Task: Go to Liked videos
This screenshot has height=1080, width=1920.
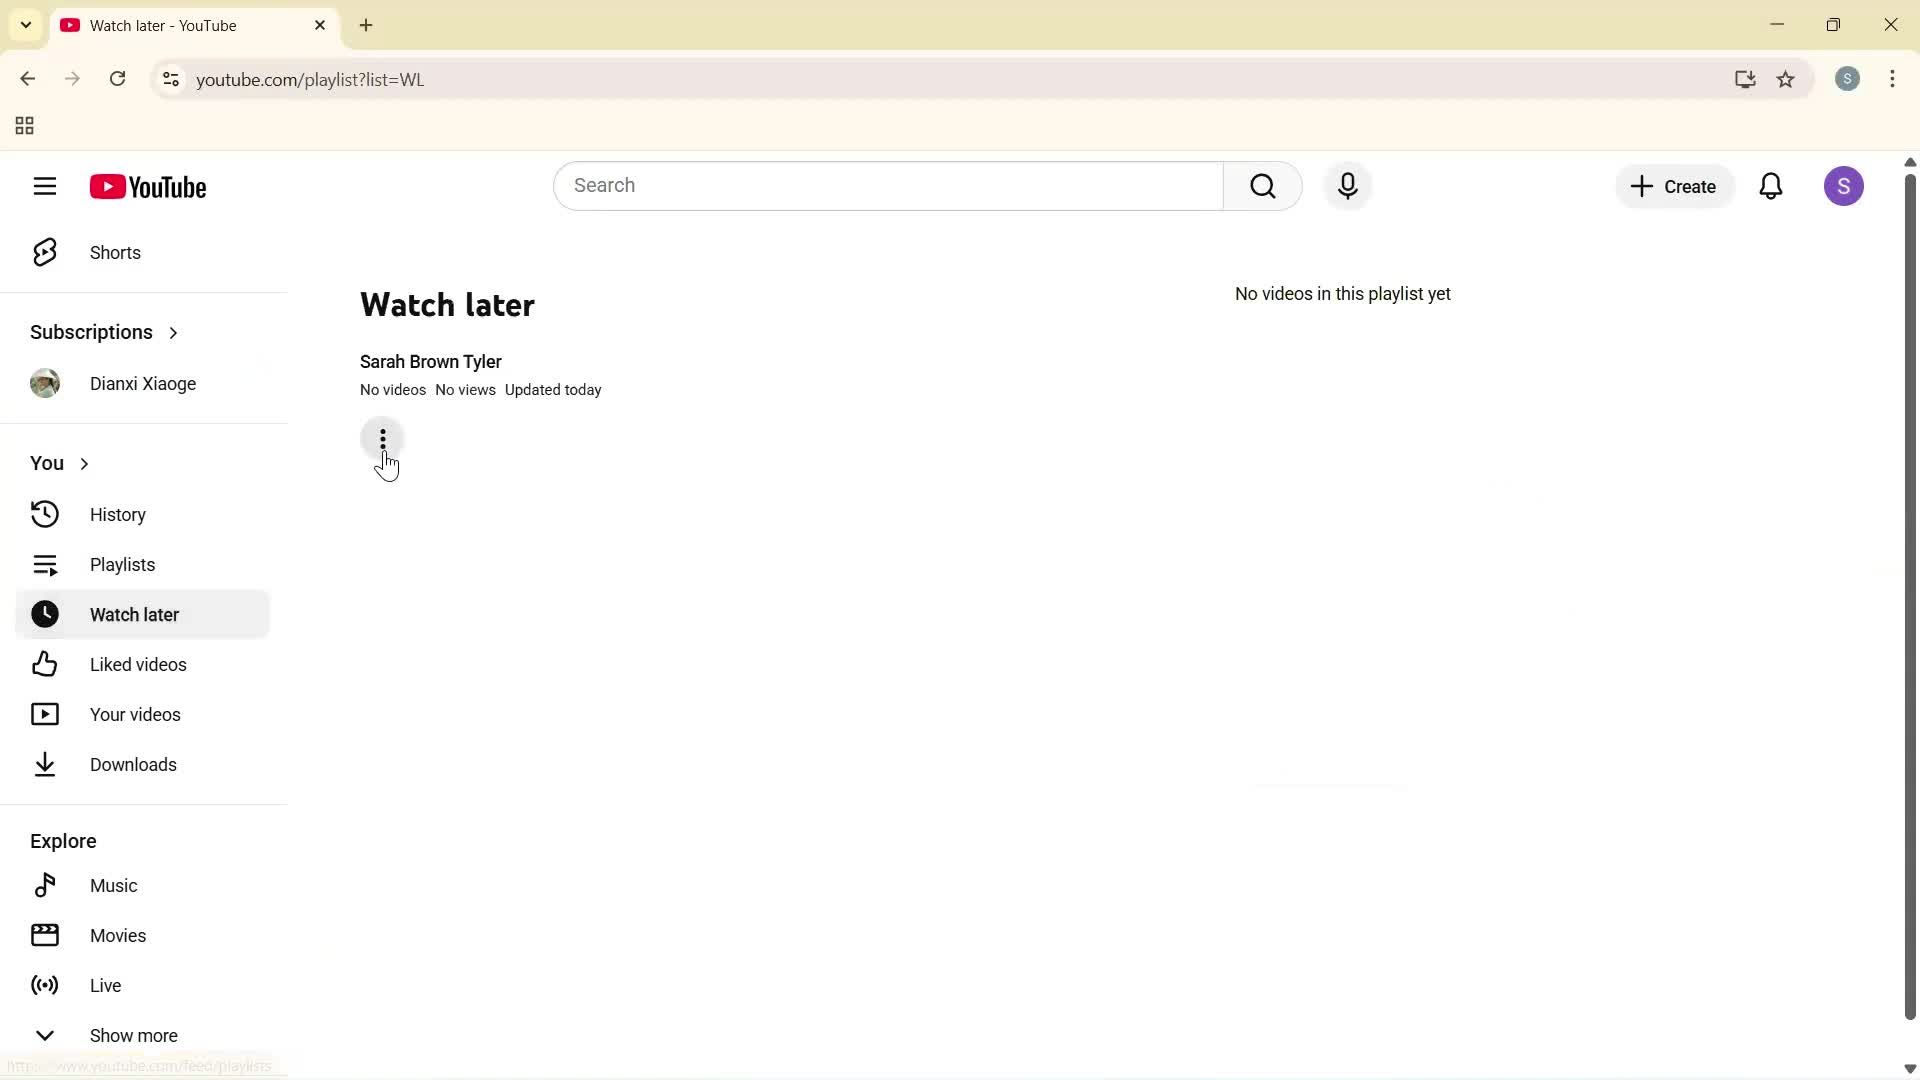Action: tap(139, 664)
